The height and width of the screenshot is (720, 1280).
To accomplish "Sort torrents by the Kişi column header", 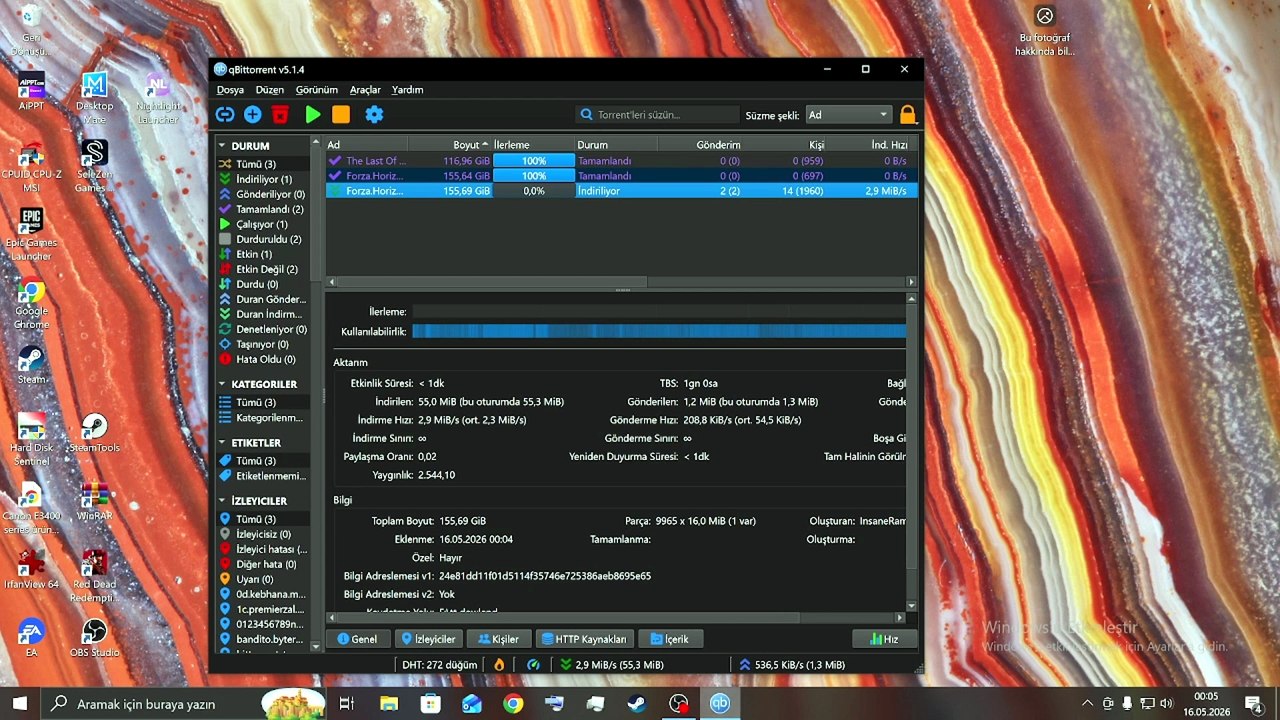I will click(x=785, y=145).
